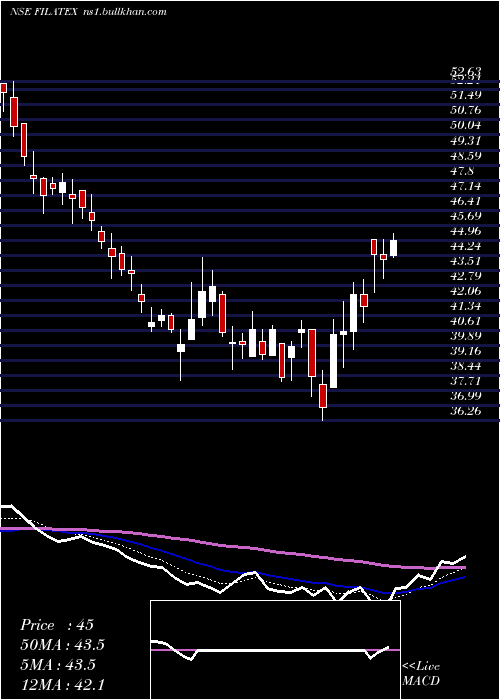Select the 37.71 price label
The height and width of the screenshot is (700, 500).
tap(465, 381)
